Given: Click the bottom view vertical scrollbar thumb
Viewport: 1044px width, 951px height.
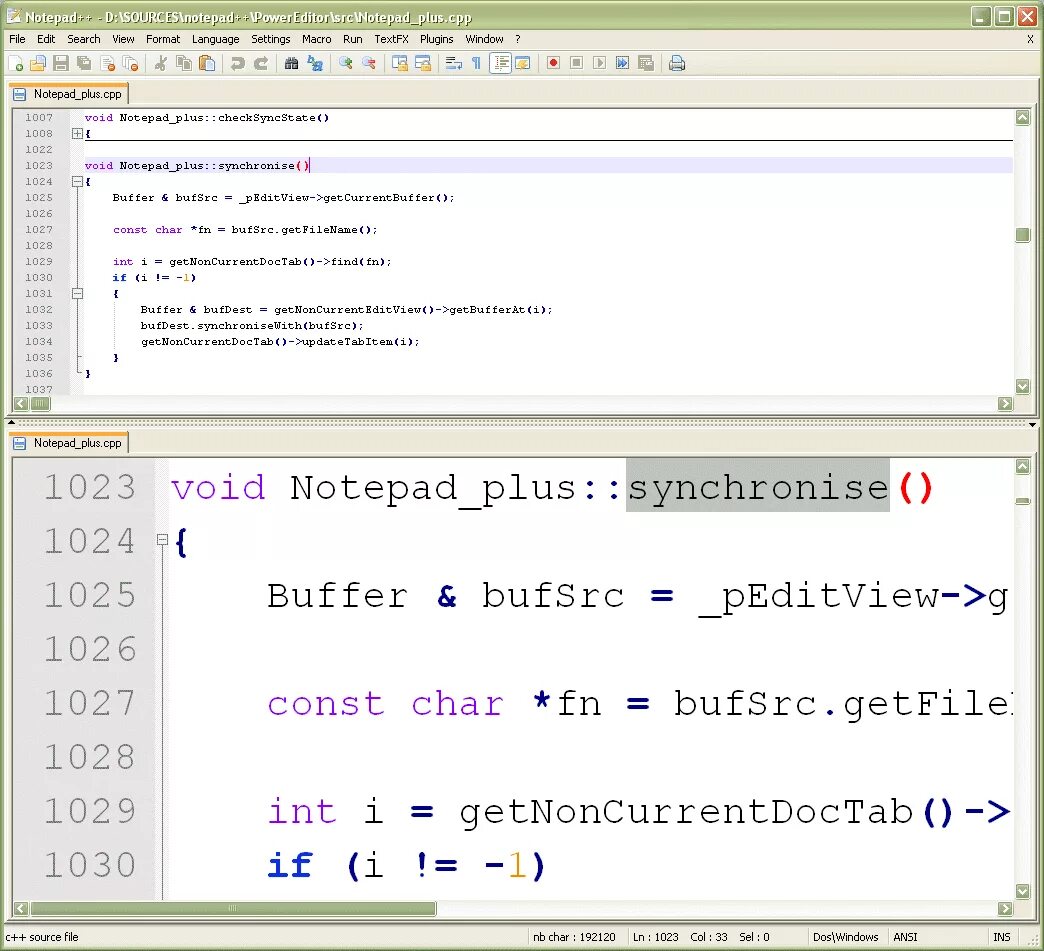Looking at the screenshot, I should coord(1023,501).
